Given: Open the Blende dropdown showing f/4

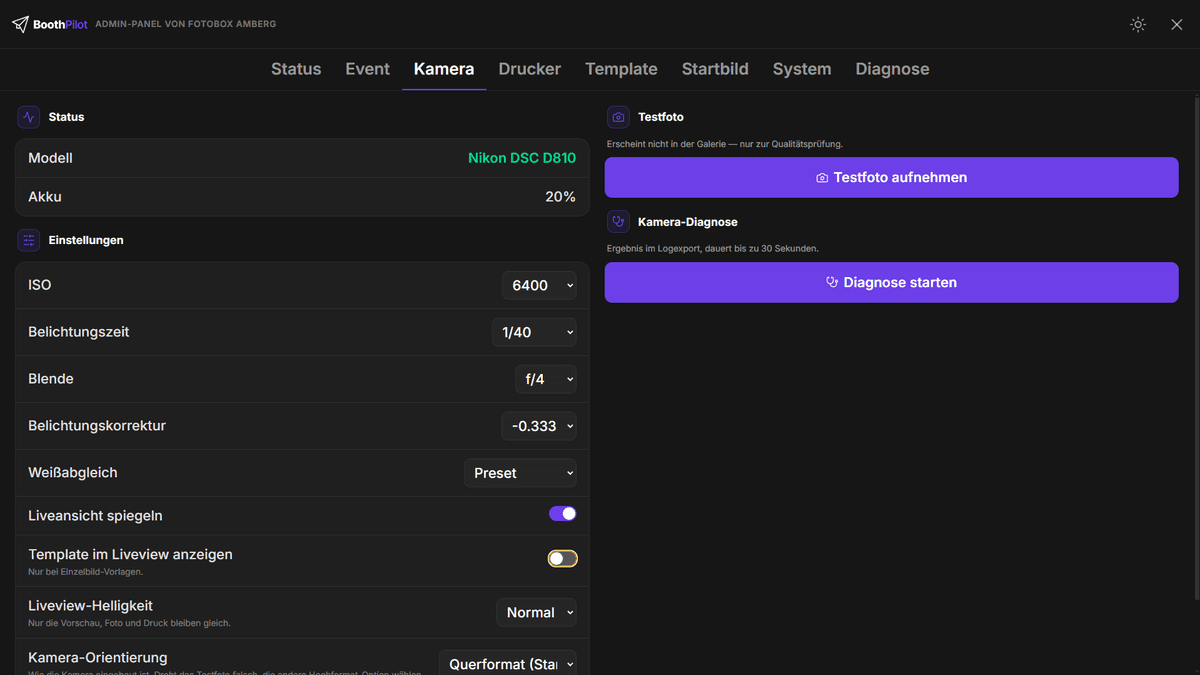Looking at the screenshot, I should tap(545, 379).
